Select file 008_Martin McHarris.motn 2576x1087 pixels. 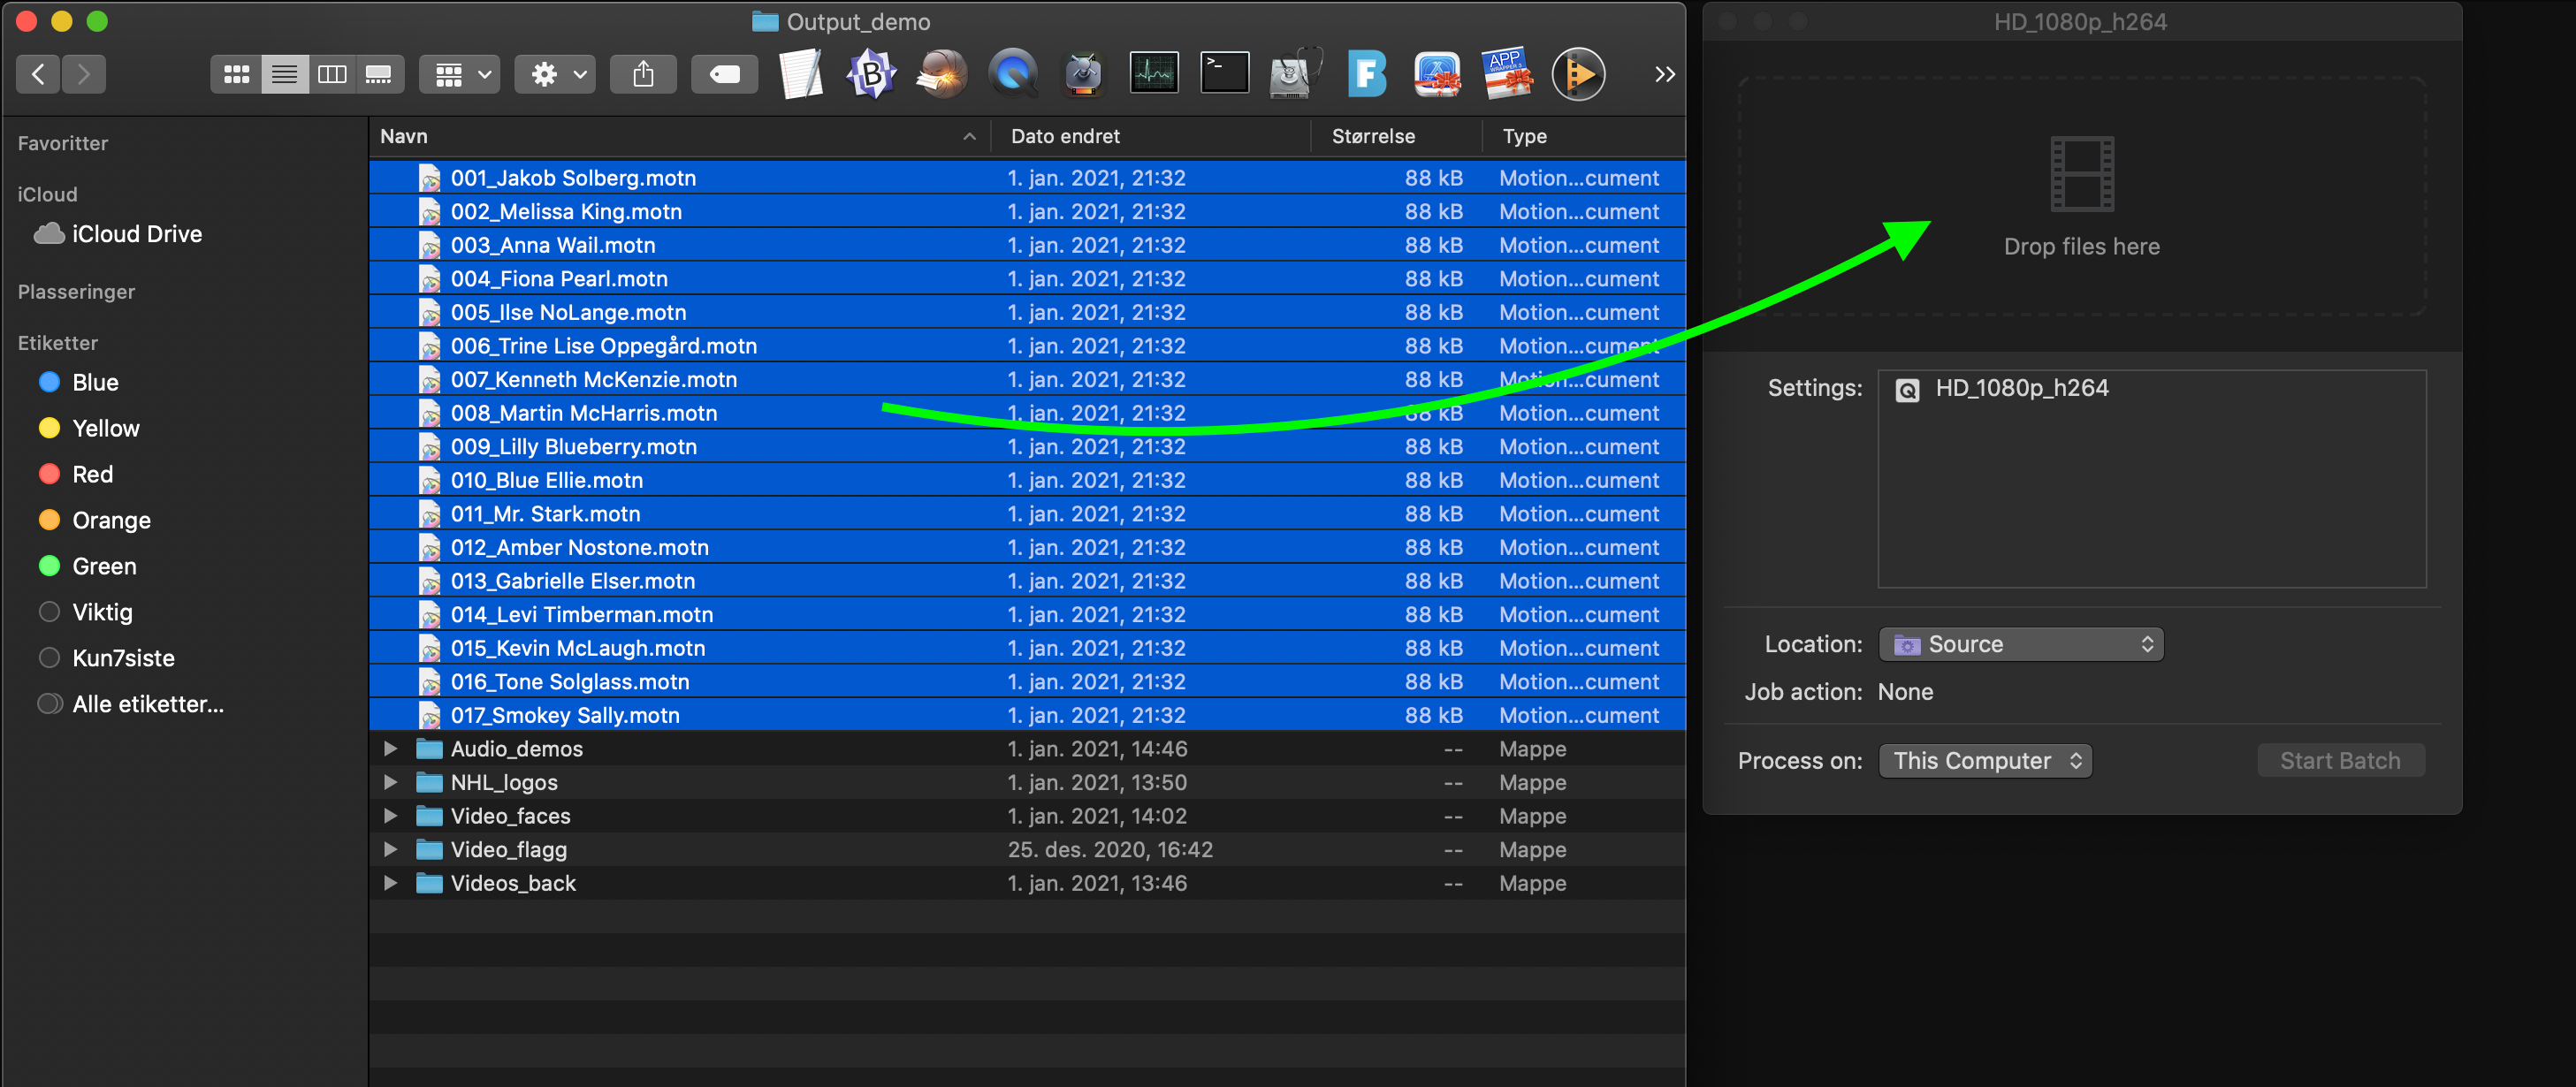1027,412
